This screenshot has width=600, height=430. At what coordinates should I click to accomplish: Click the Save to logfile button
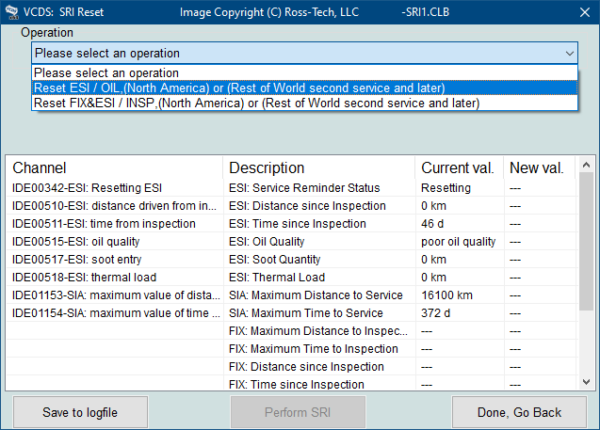[78, 411]
